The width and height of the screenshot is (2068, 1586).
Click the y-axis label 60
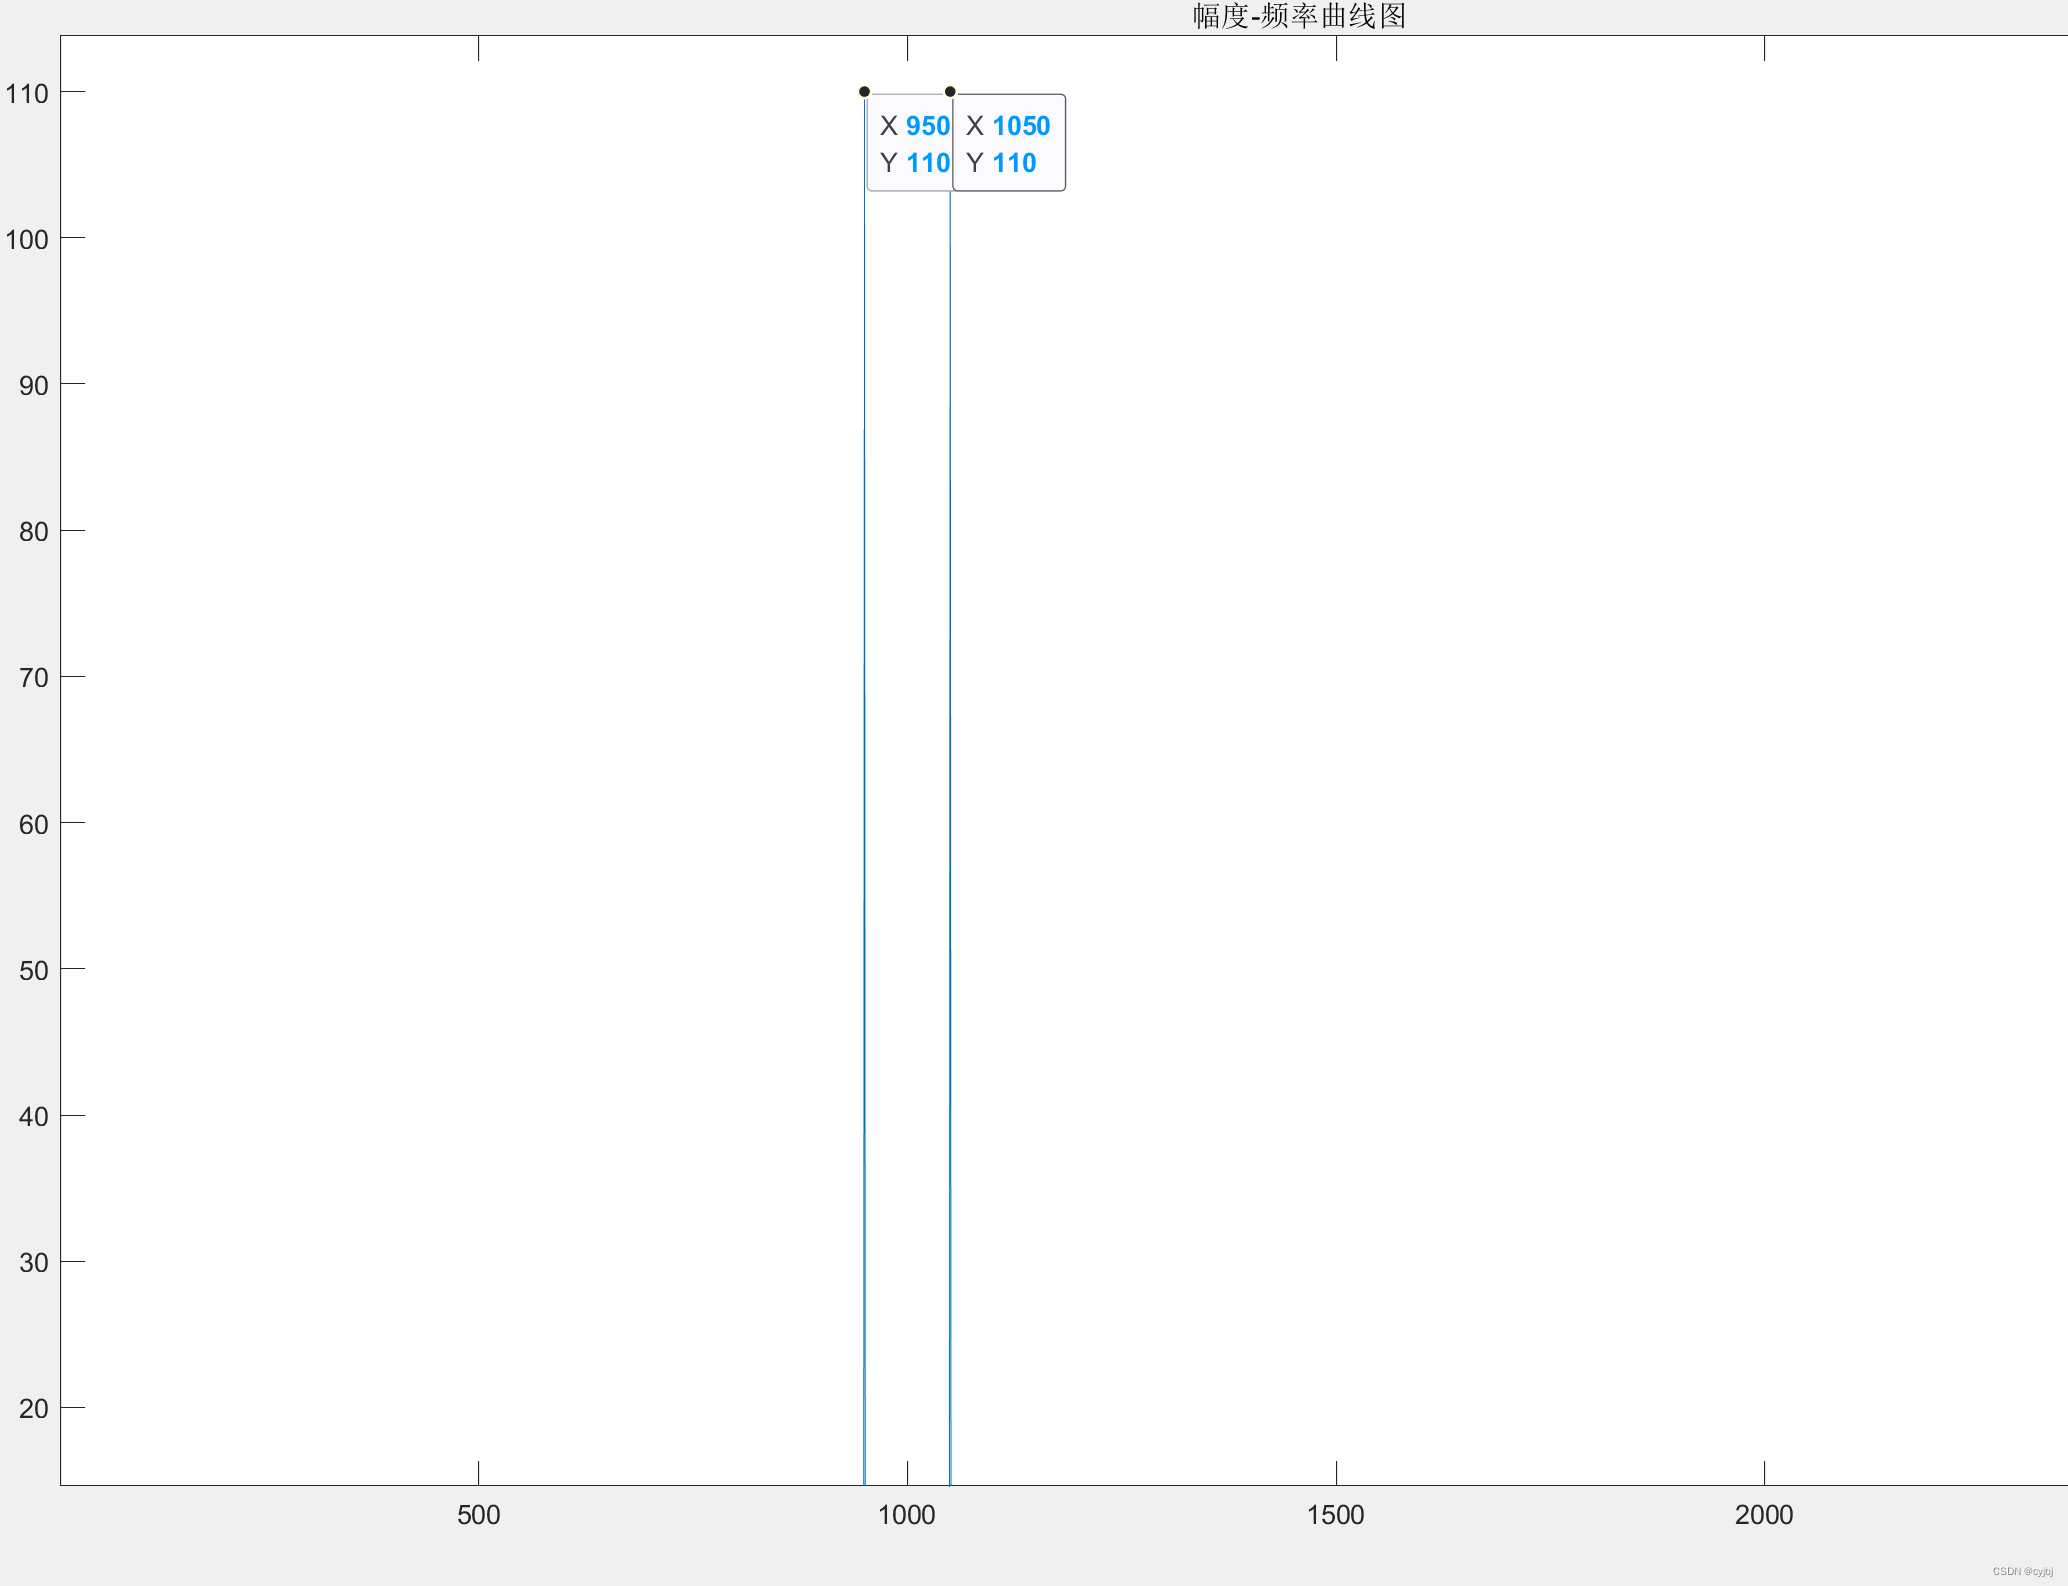point(34,824)
